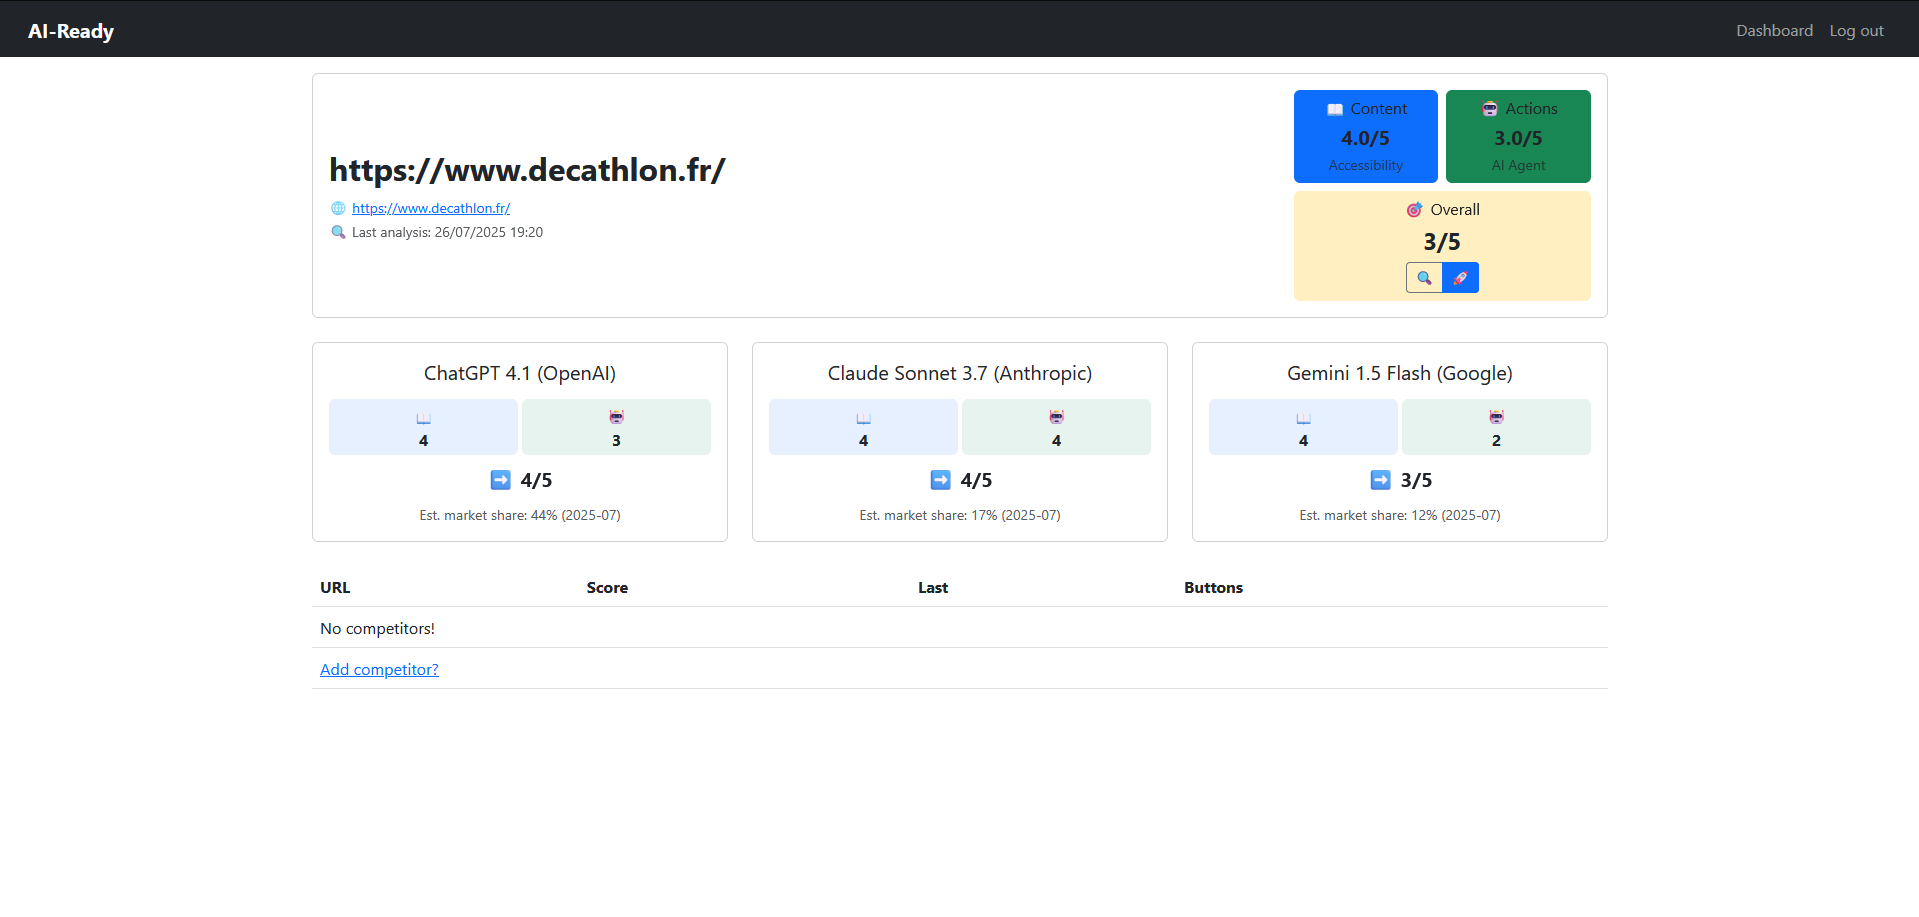Click the Last column header

[933, 588]
